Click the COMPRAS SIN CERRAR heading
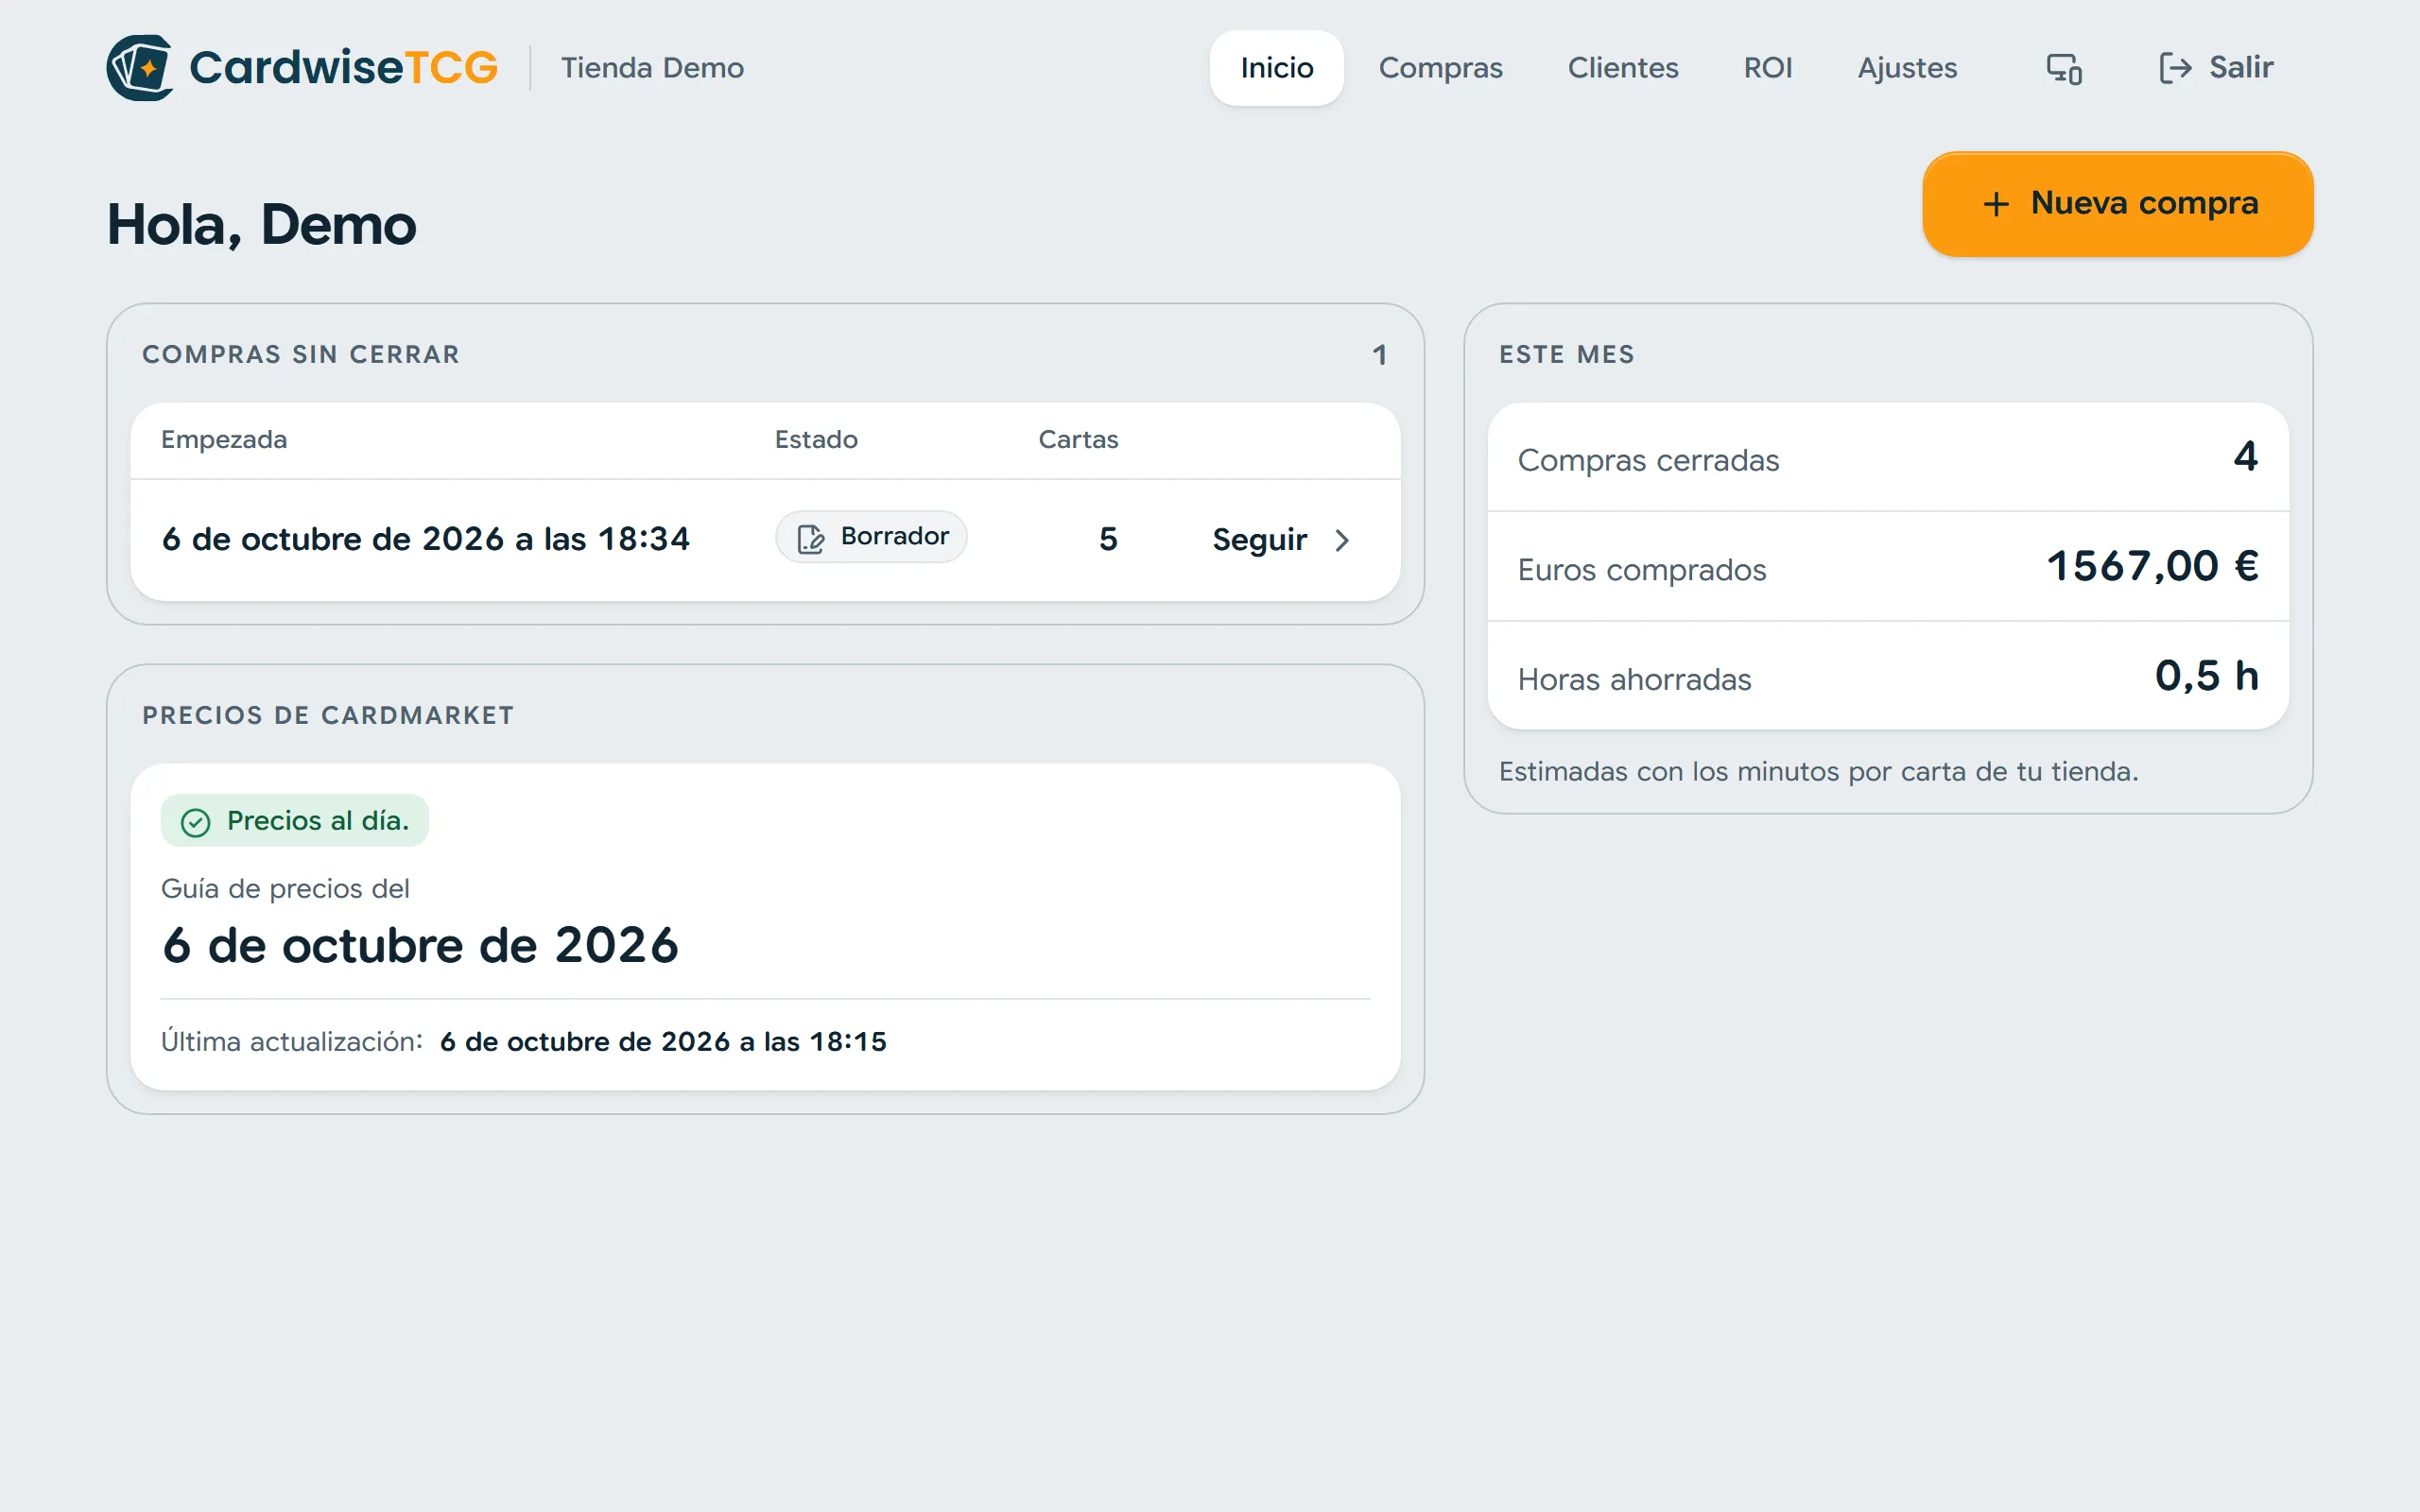 click(301, 355)
